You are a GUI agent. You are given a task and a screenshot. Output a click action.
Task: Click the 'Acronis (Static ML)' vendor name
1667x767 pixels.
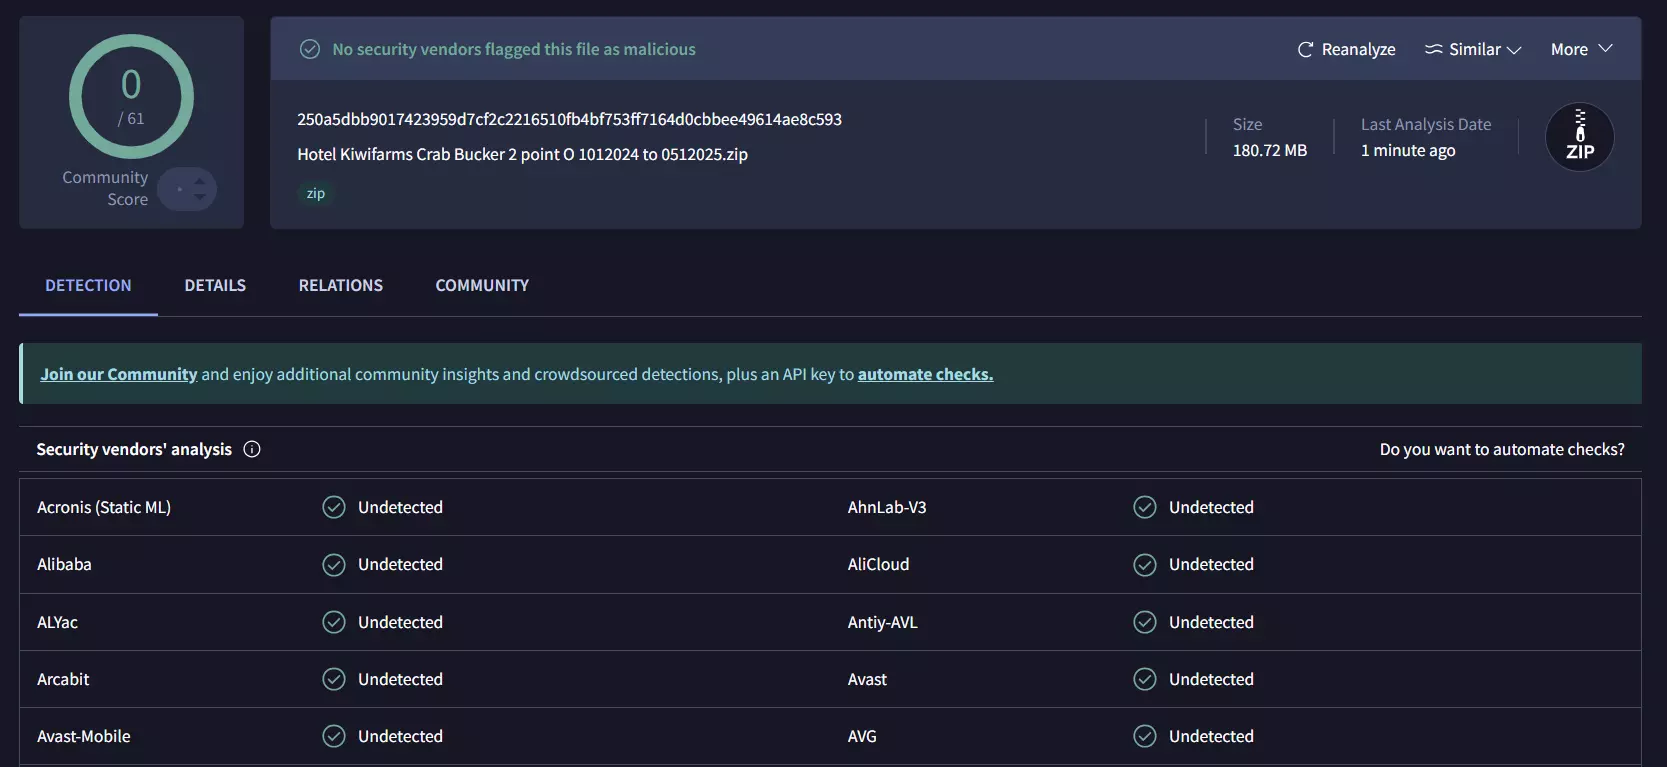(x=104, y=507)
